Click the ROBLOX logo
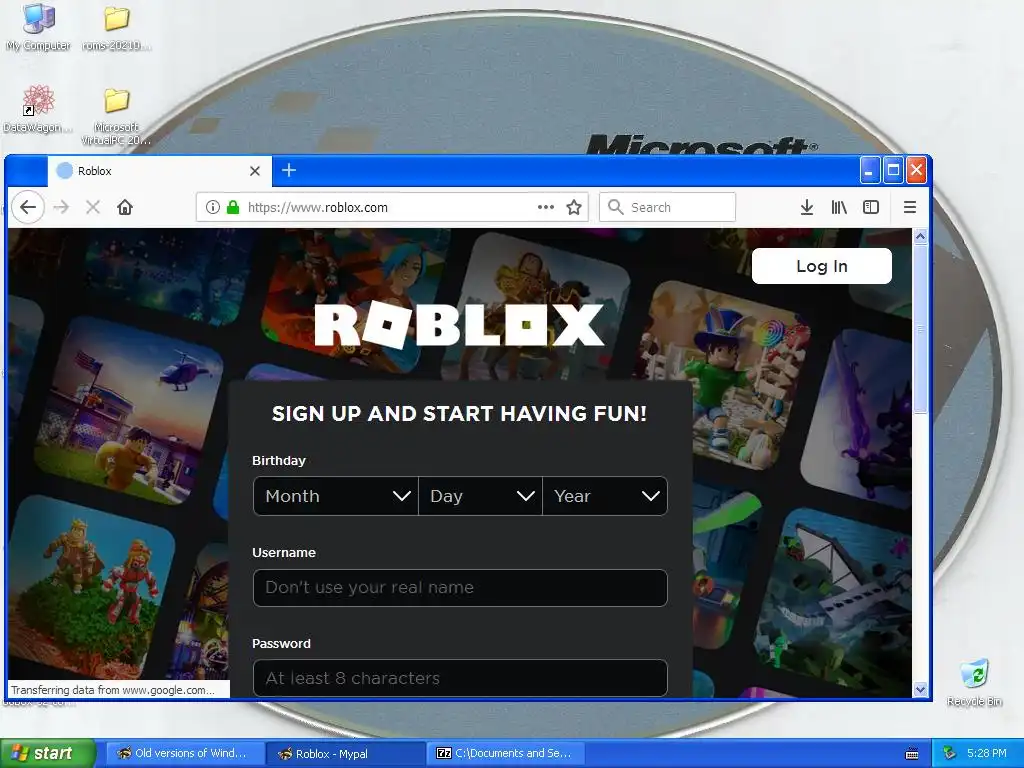 click(x=459, y=325)
